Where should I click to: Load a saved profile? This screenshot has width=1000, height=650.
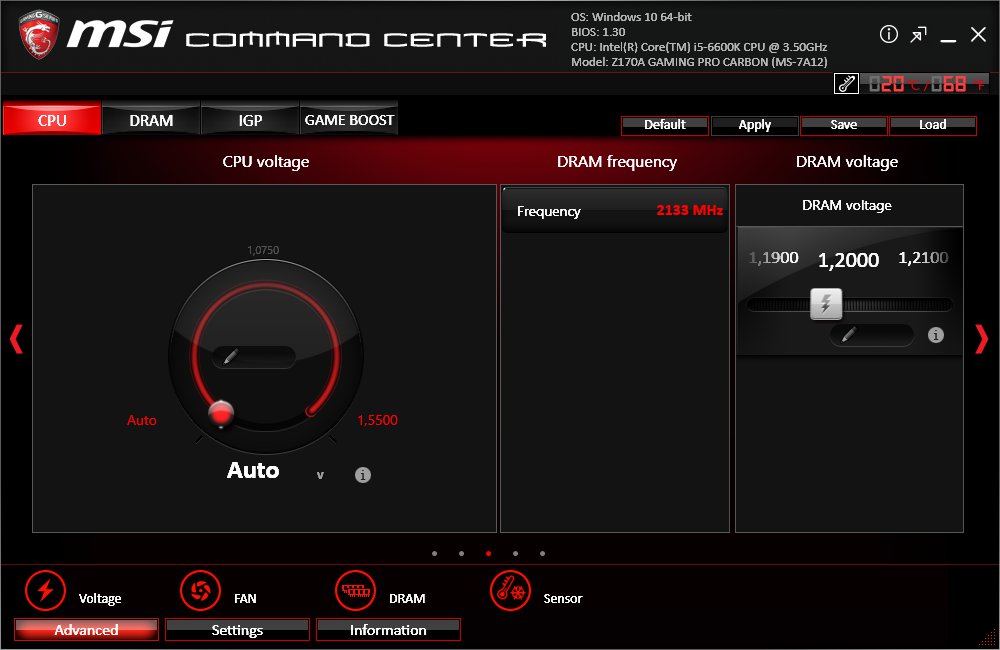[932, 125]
